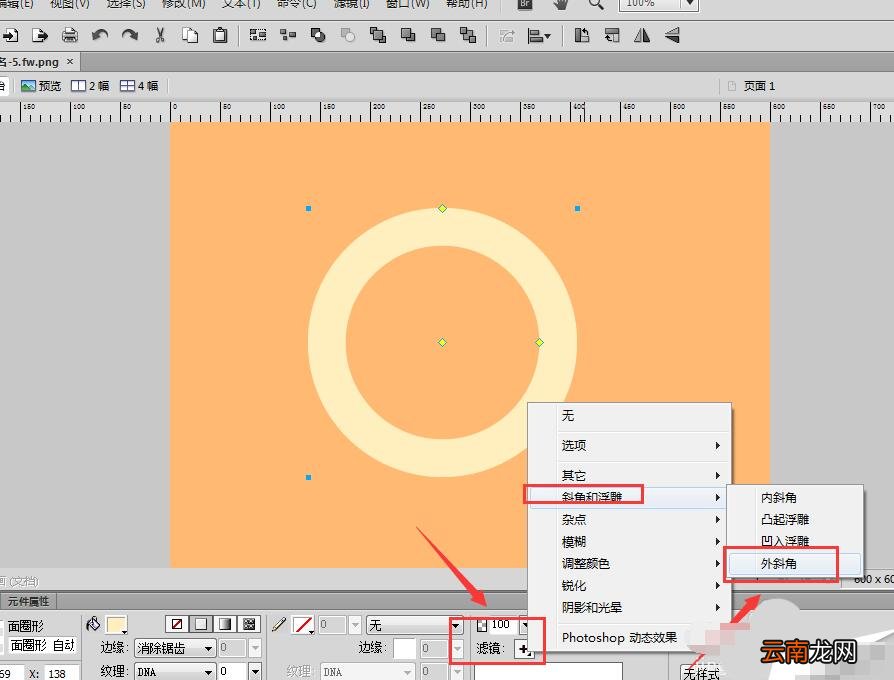Click the Join paths icon

[x=318, y=35]
